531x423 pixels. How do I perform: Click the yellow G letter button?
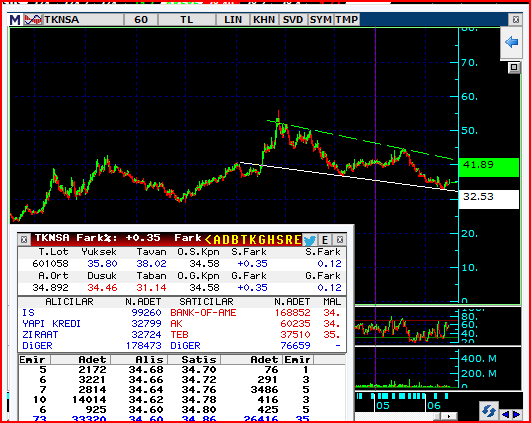click(x=262, y=240)
